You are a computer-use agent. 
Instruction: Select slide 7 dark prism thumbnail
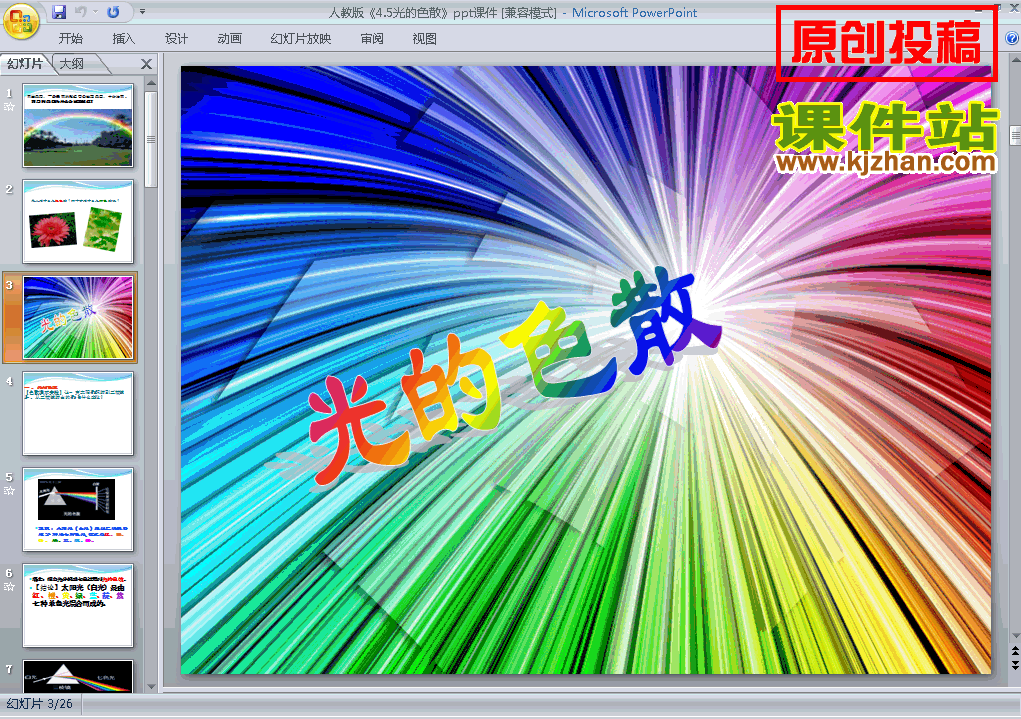pos(78,676)
